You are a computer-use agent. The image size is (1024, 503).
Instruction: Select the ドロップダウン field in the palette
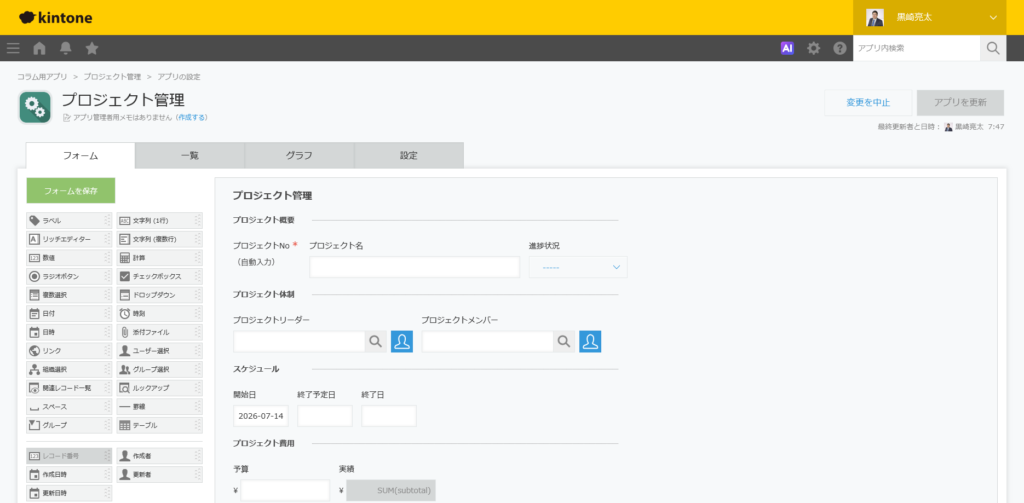point(159,295)
